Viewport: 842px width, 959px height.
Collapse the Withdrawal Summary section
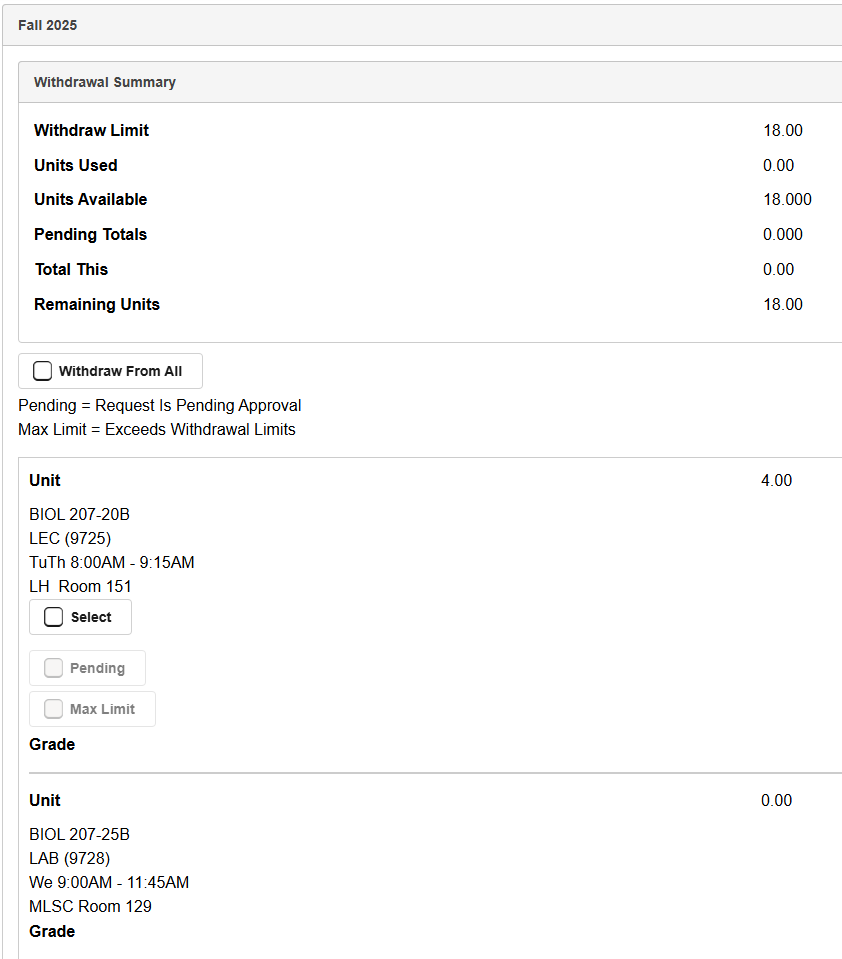point(104,81)
